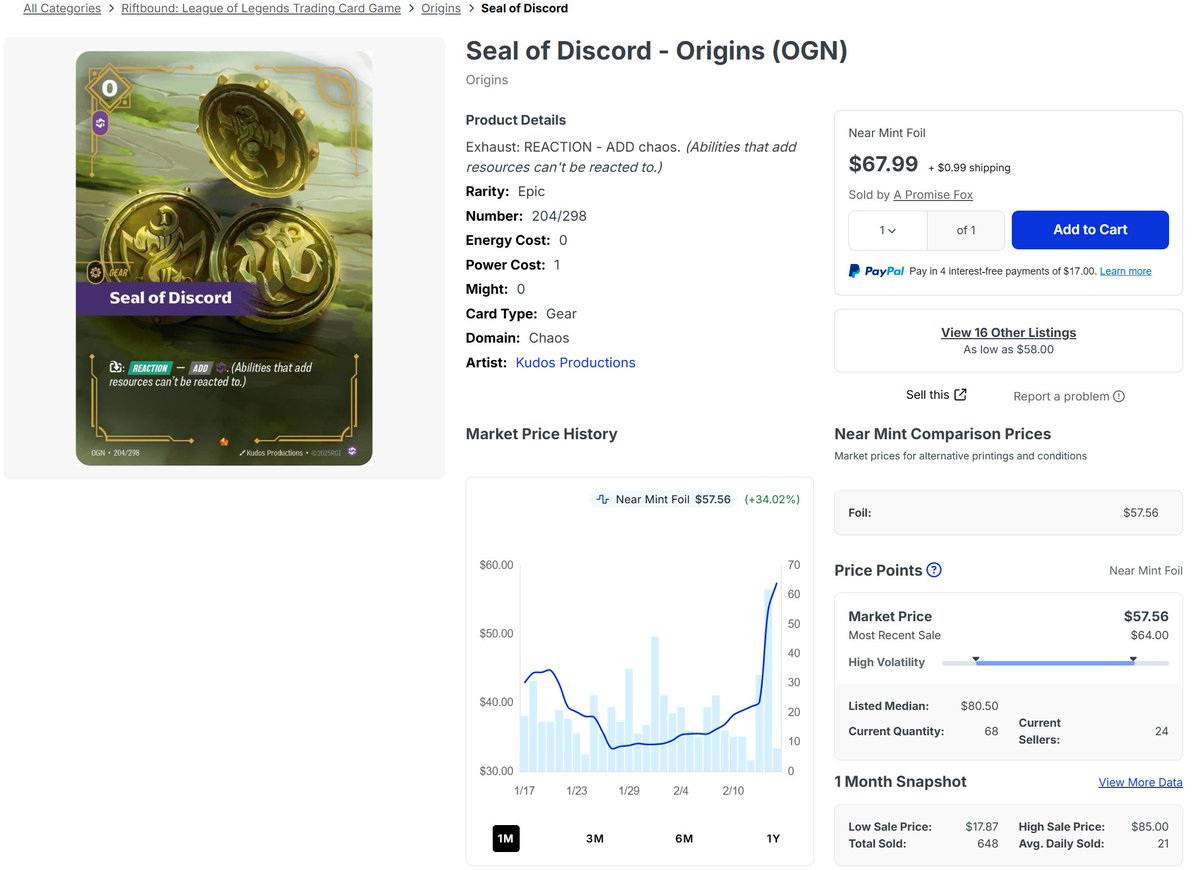Click the Seal of Discord card image
This screenshot has width=1200, height=870.
224,258
